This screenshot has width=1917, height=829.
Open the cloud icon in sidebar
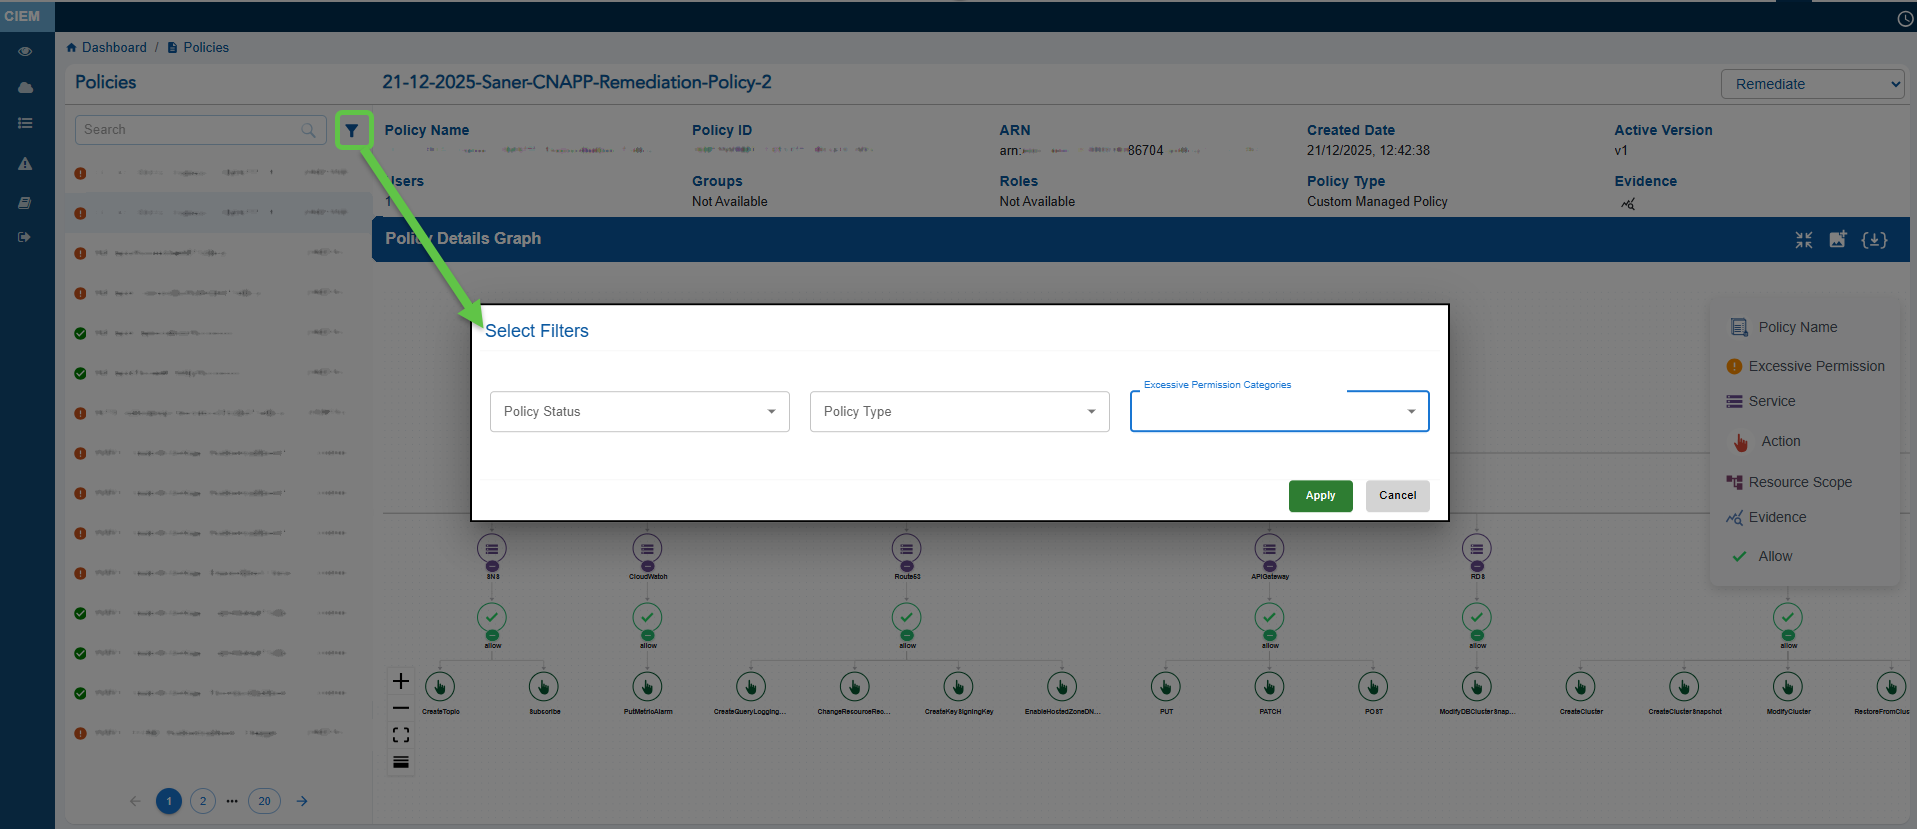25,88
